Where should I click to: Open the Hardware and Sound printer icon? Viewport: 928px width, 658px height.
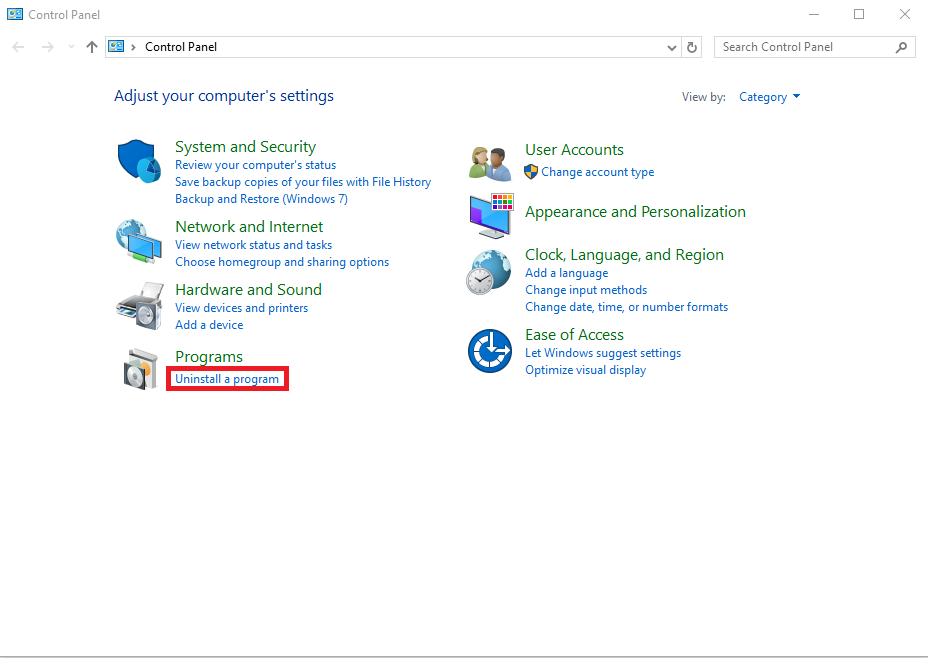pyautogui.click(x=140, y=305)
